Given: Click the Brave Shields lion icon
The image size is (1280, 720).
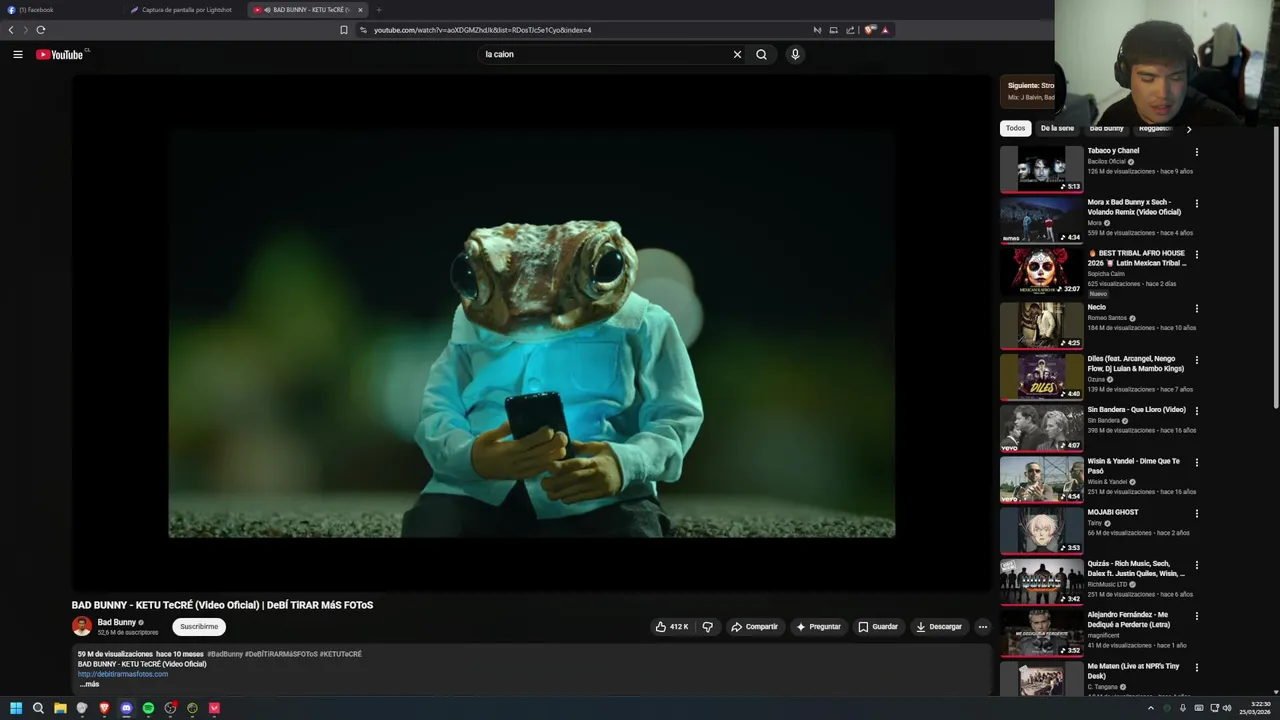Looking at the screenshot, I should click(x=870, y=30).
